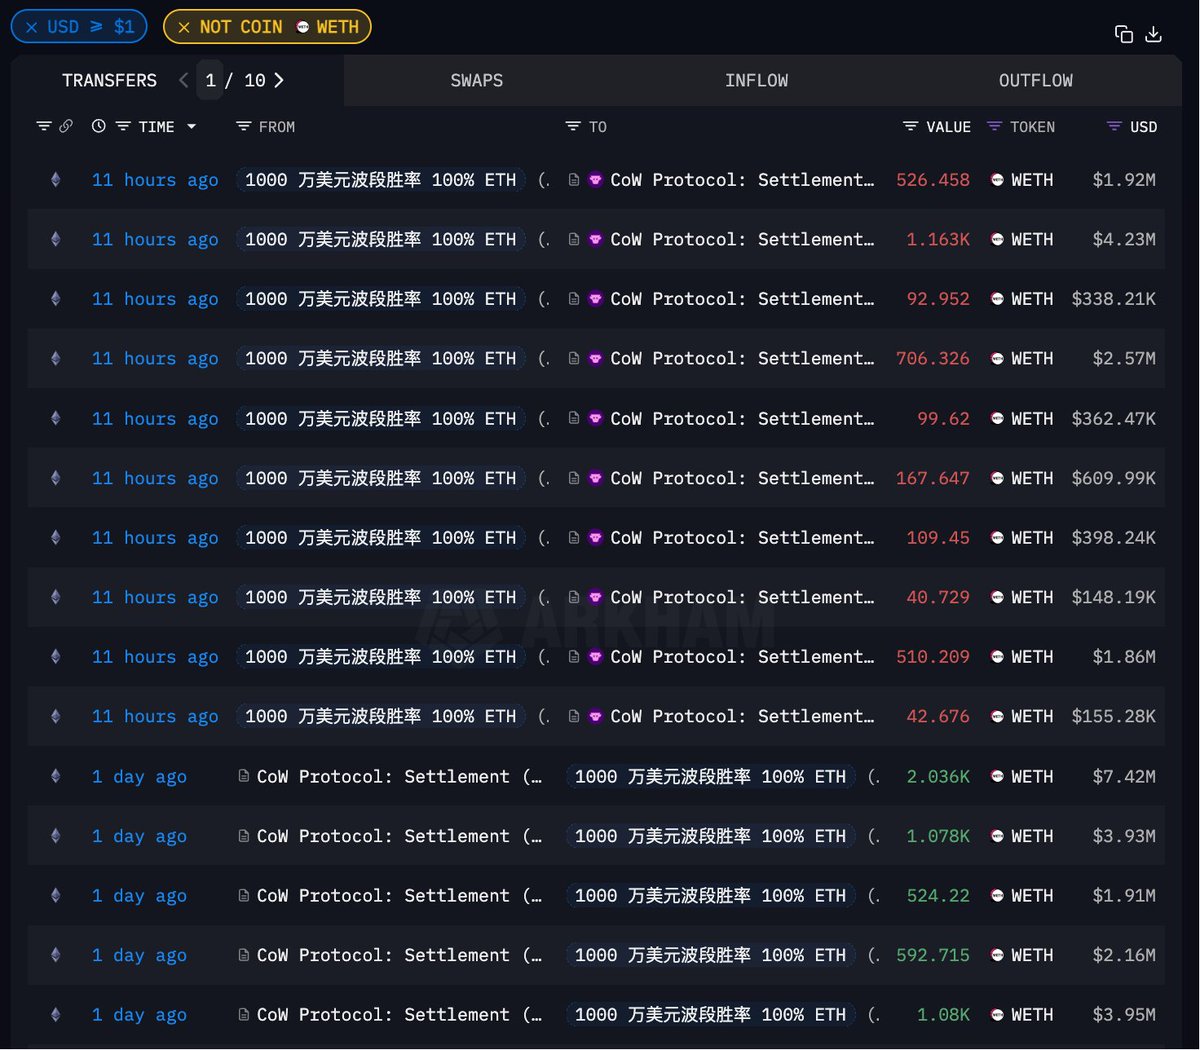Click USD amount $2.16M
1200x1050 pixels.
1124,955
